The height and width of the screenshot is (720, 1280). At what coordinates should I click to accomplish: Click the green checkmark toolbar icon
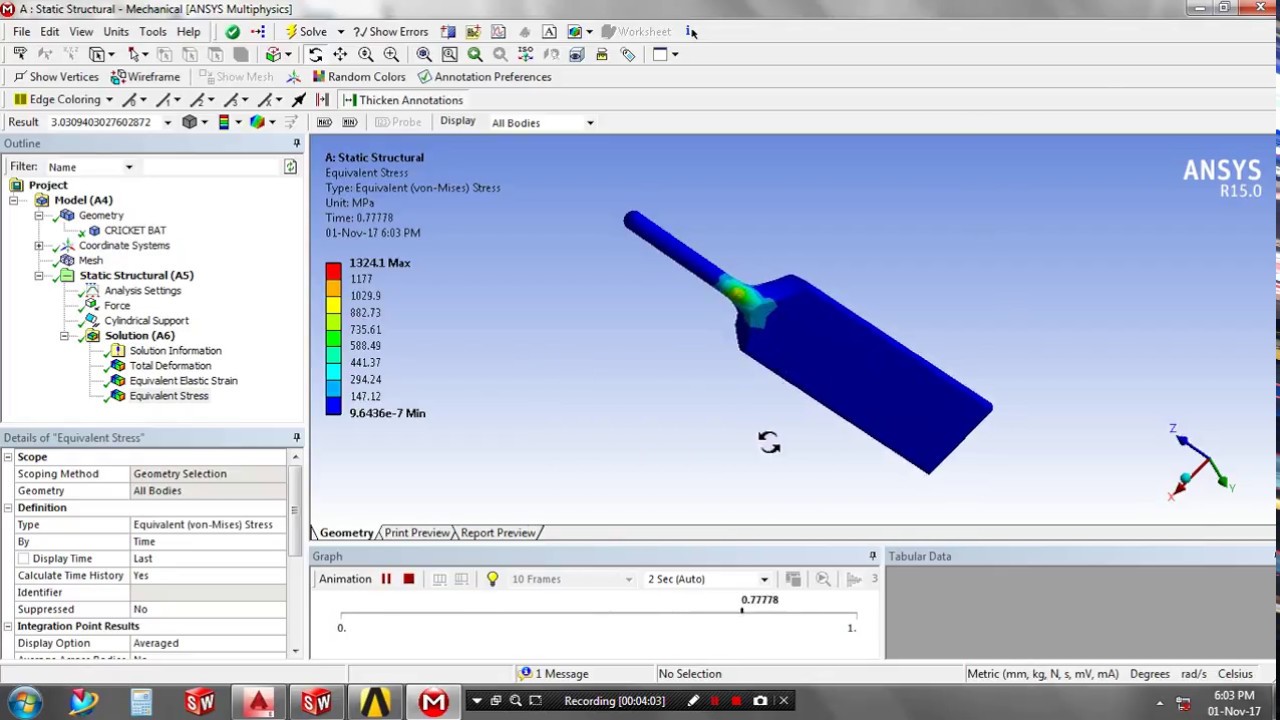pyautogui.click(x=233, y=32)
